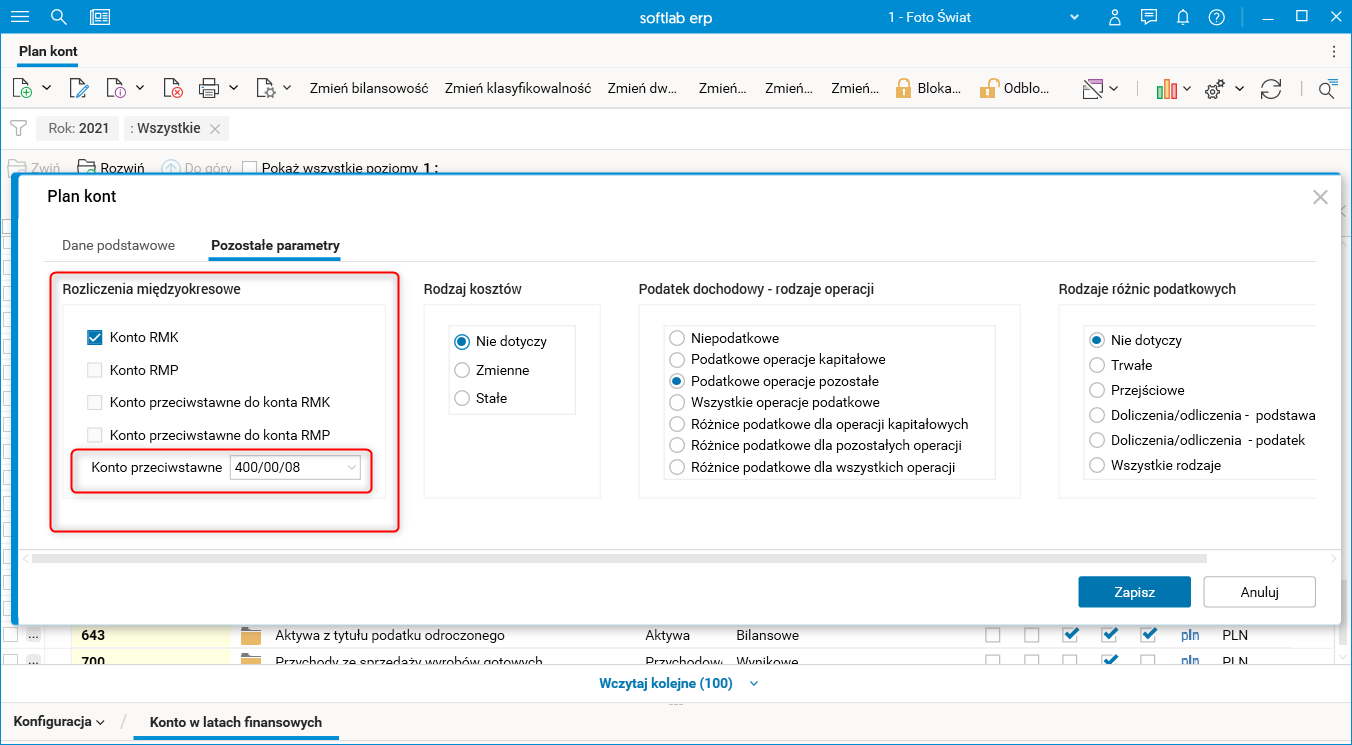Expand the company selector 1 - Foto Świat
This screenshot has width=1352, height=745.
(x=1075, y=17)
